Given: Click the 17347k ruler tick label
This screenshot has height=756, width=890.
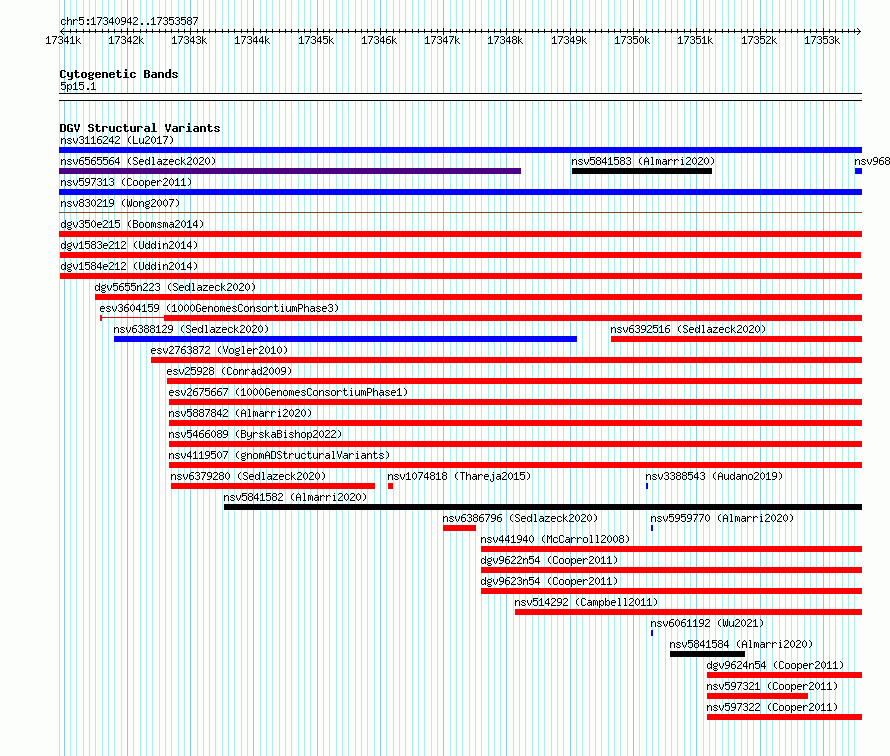Looking at the screenshot, I should 442,40.
